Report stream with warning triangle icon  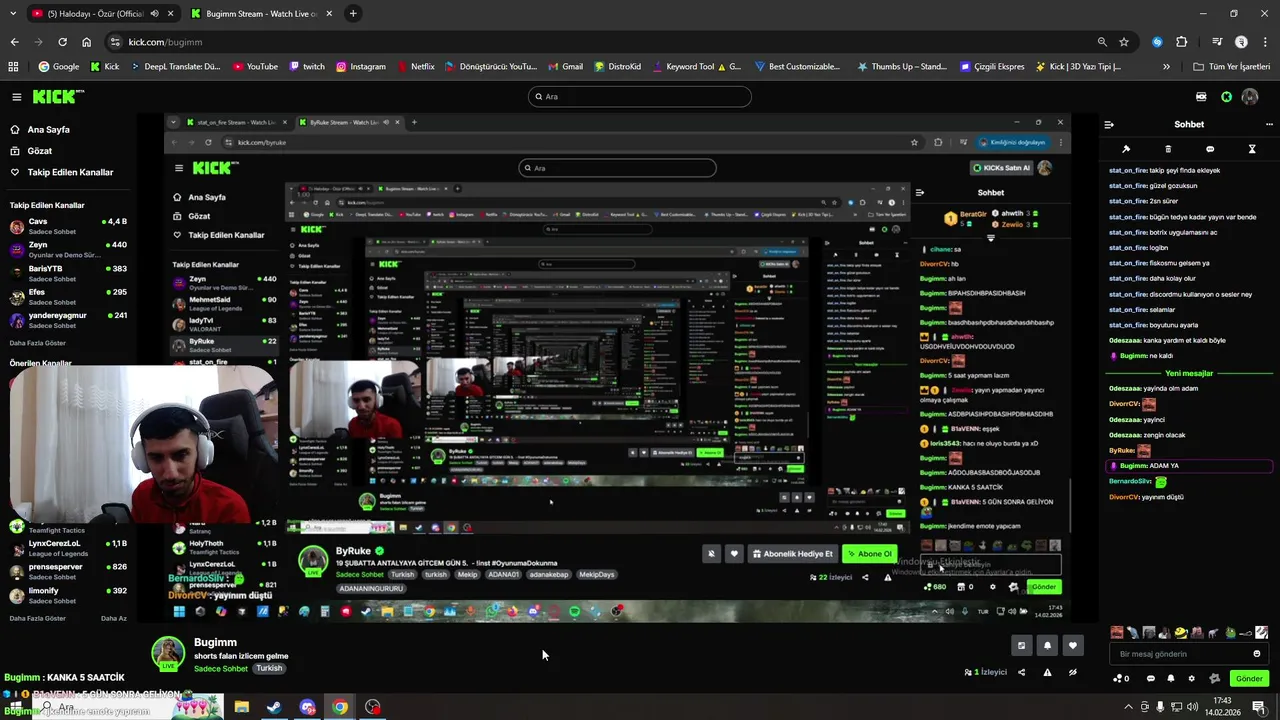1047,672
